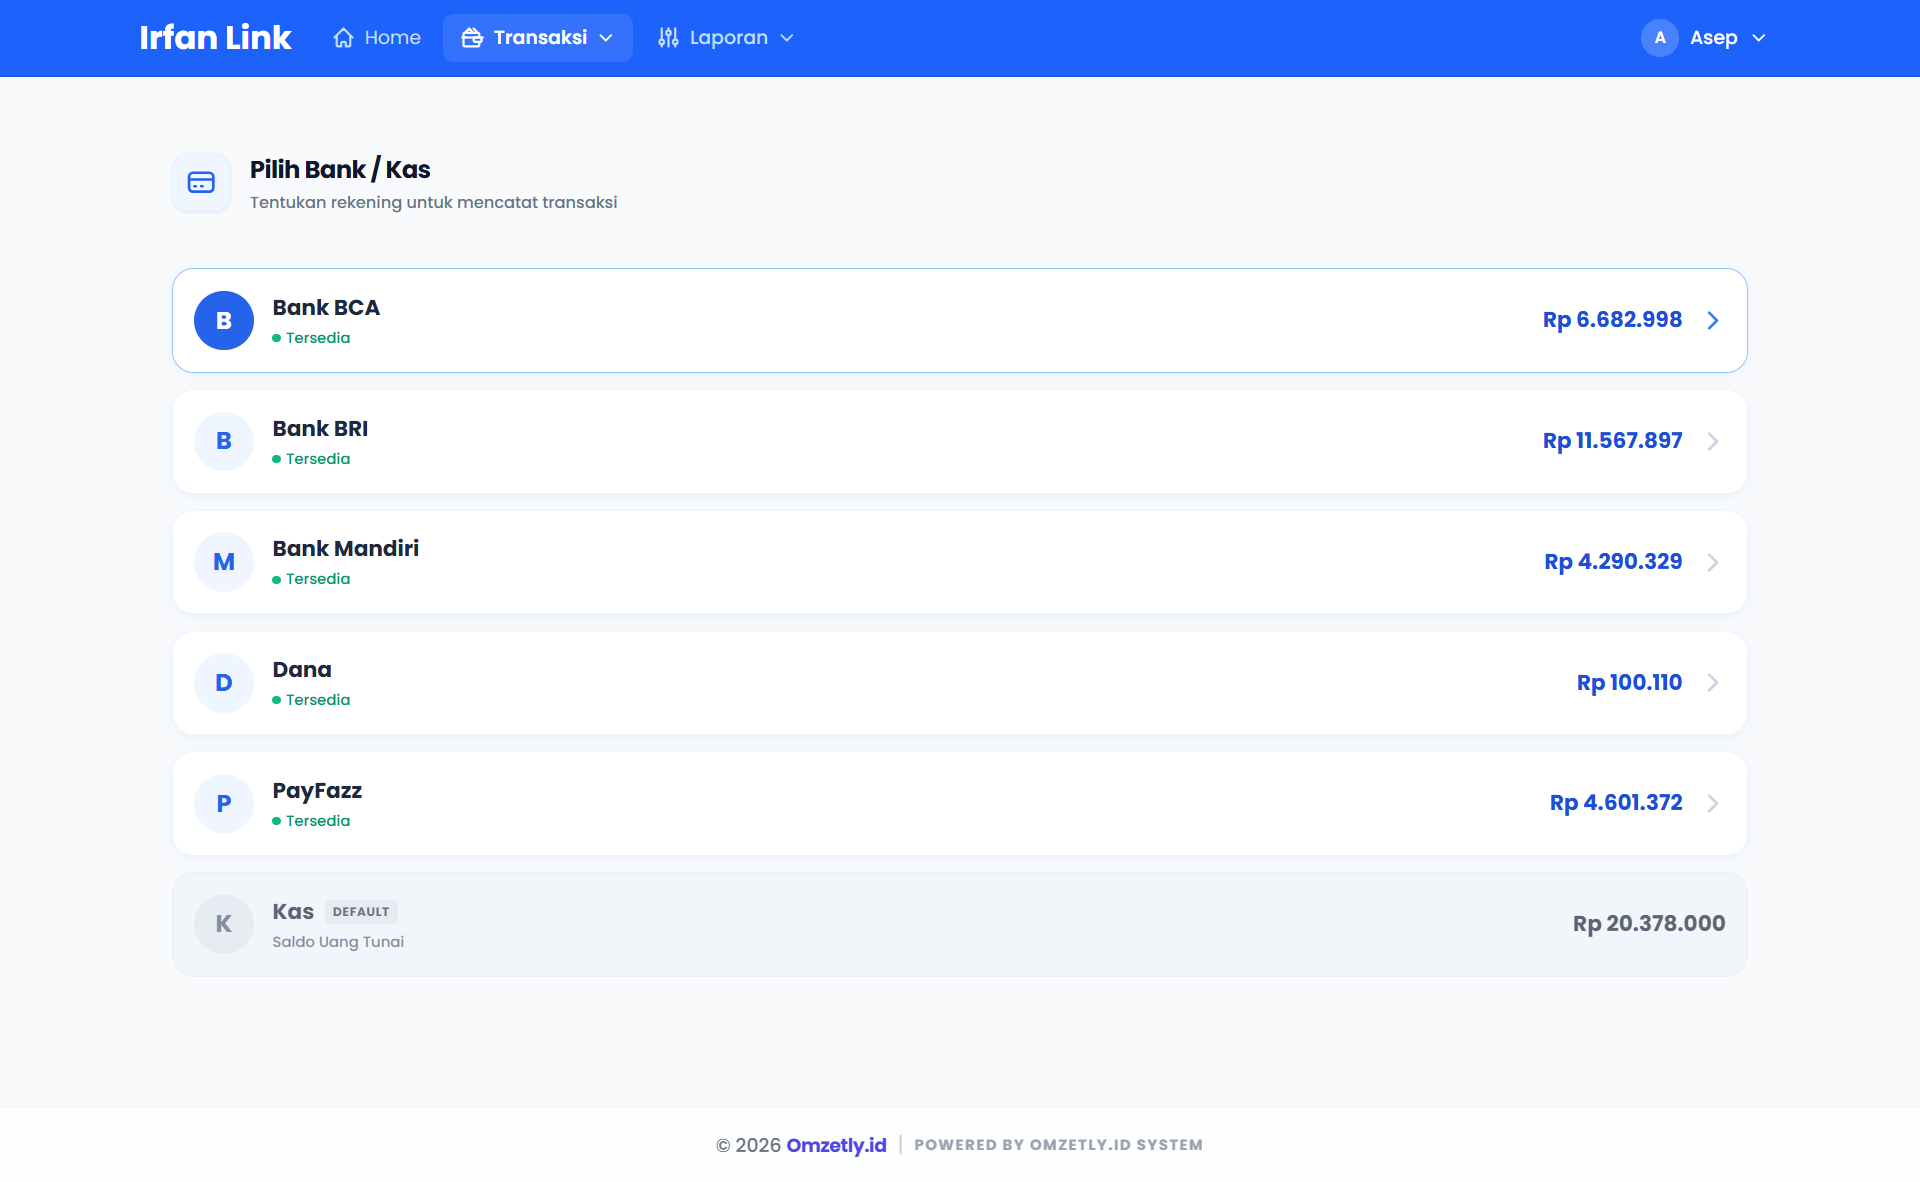Image resolution: width=1920 pixels, height=1182 pixels.
Task: Expand the Laporan menu chevron
Action: [x=787, y=38]
